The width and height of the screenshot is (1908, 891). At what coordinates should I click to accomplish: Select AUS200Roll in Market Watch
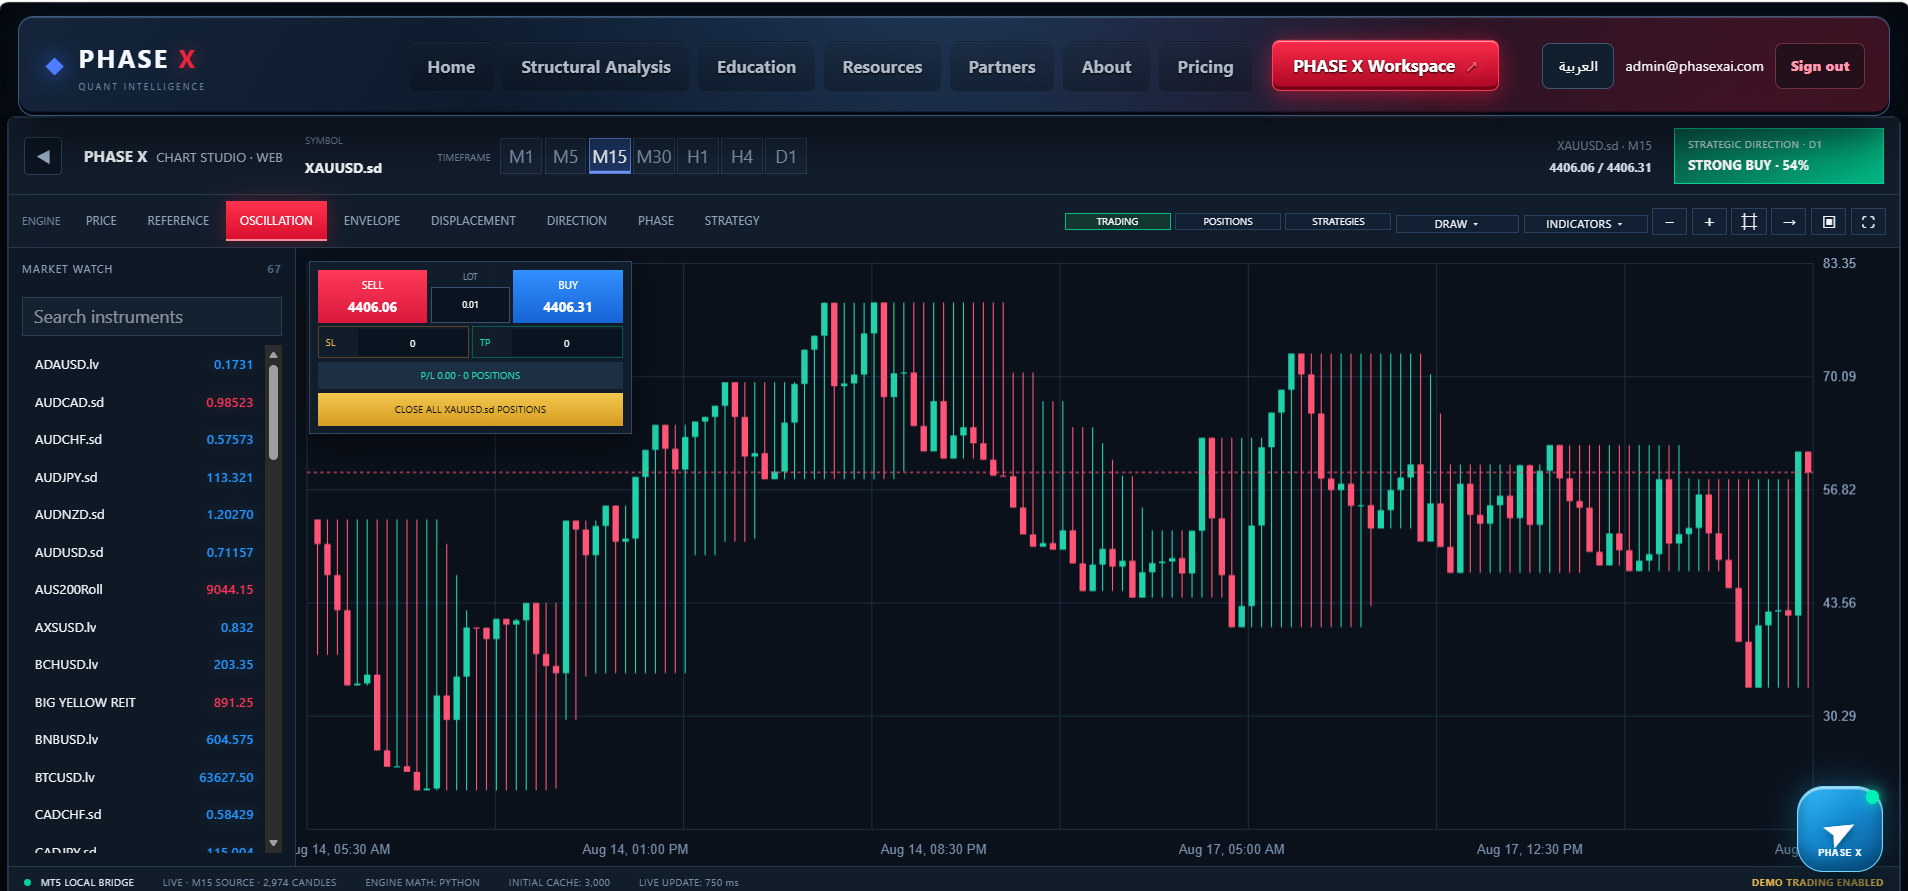pos(144,590)
